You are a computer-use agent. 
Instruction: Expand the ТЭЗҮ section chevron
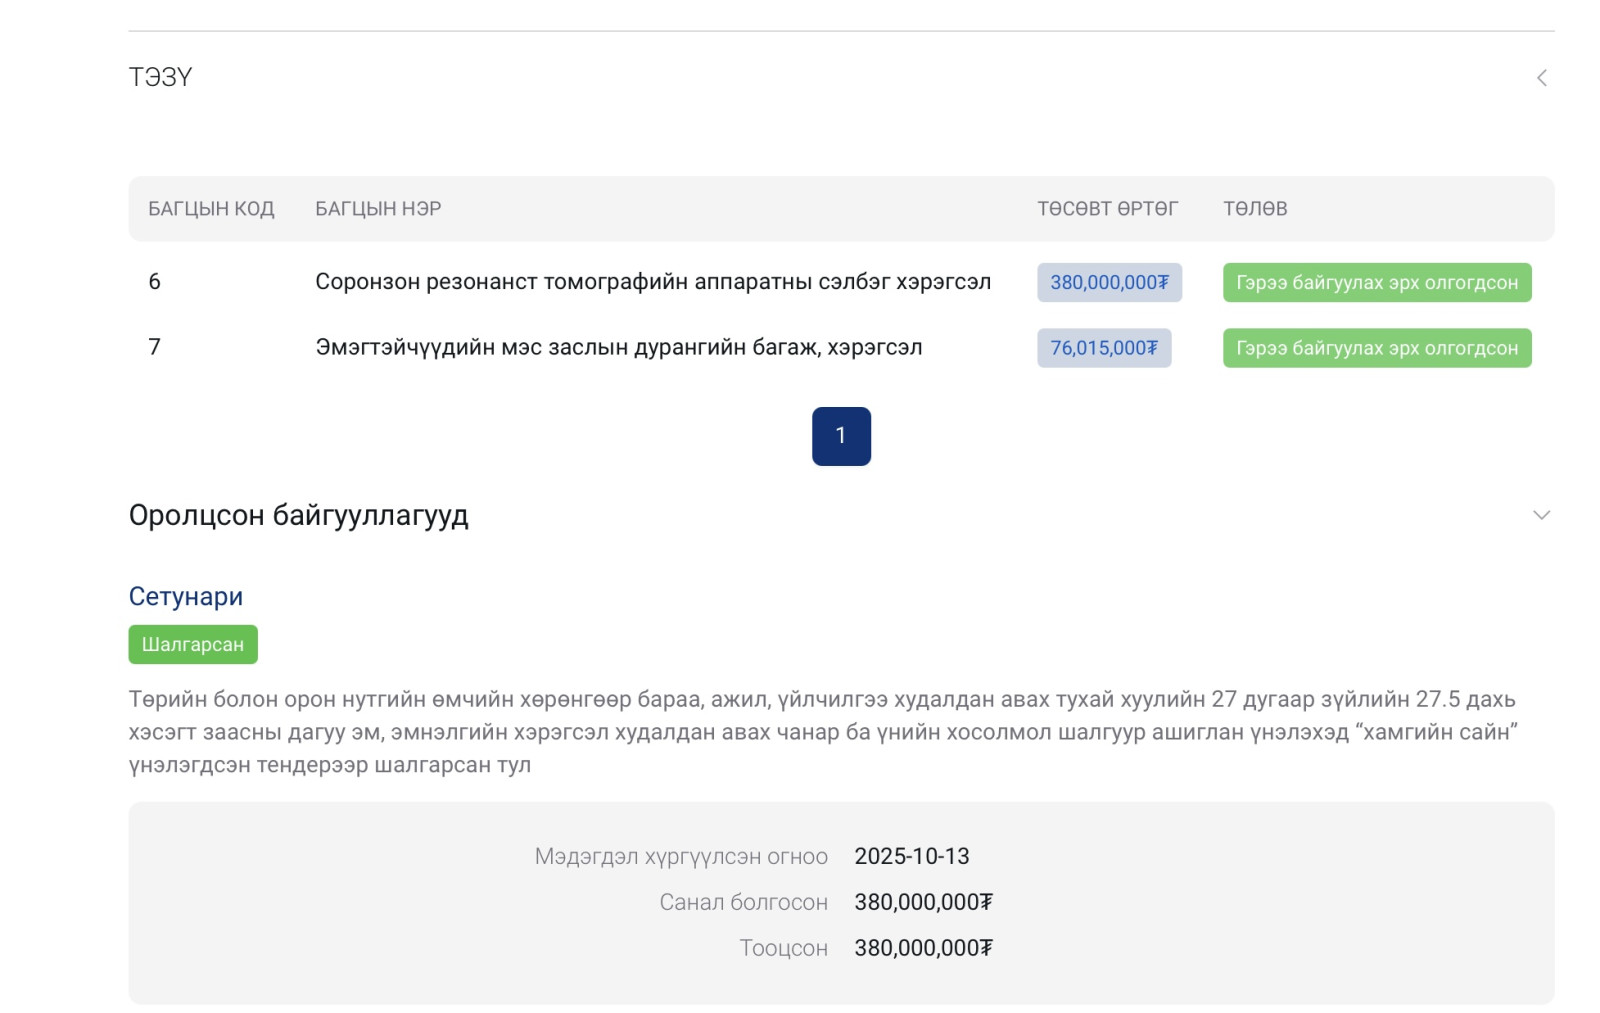1541,78
